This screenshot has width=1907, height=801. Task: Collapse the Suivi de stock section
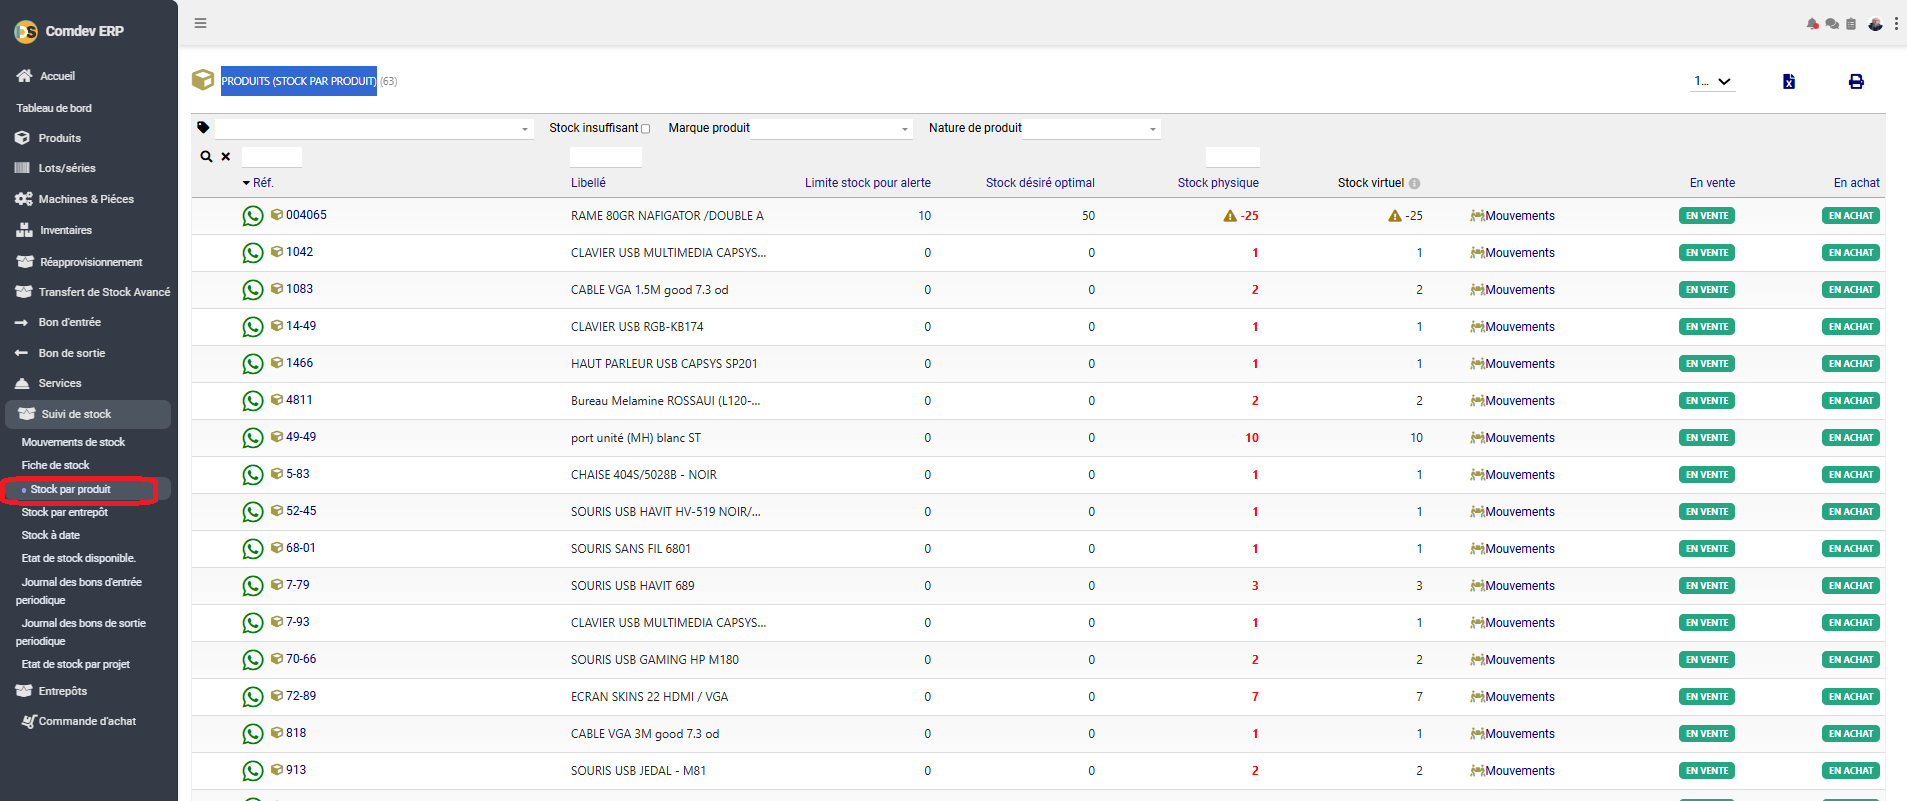coord(88,414)
